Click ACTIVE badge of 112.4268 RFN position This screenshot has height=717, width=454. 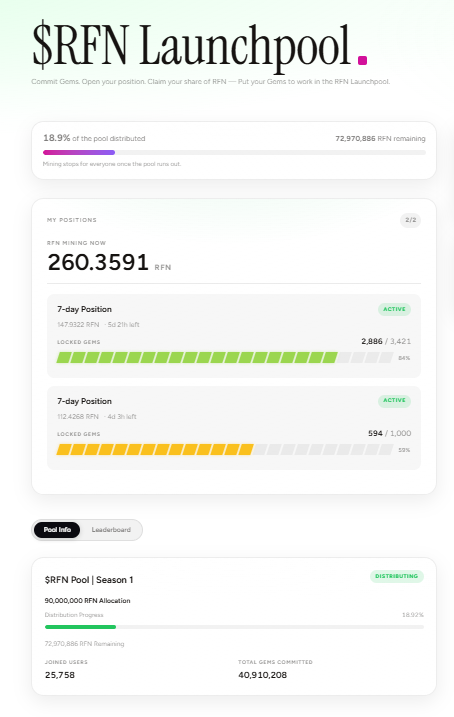point(394,401)
